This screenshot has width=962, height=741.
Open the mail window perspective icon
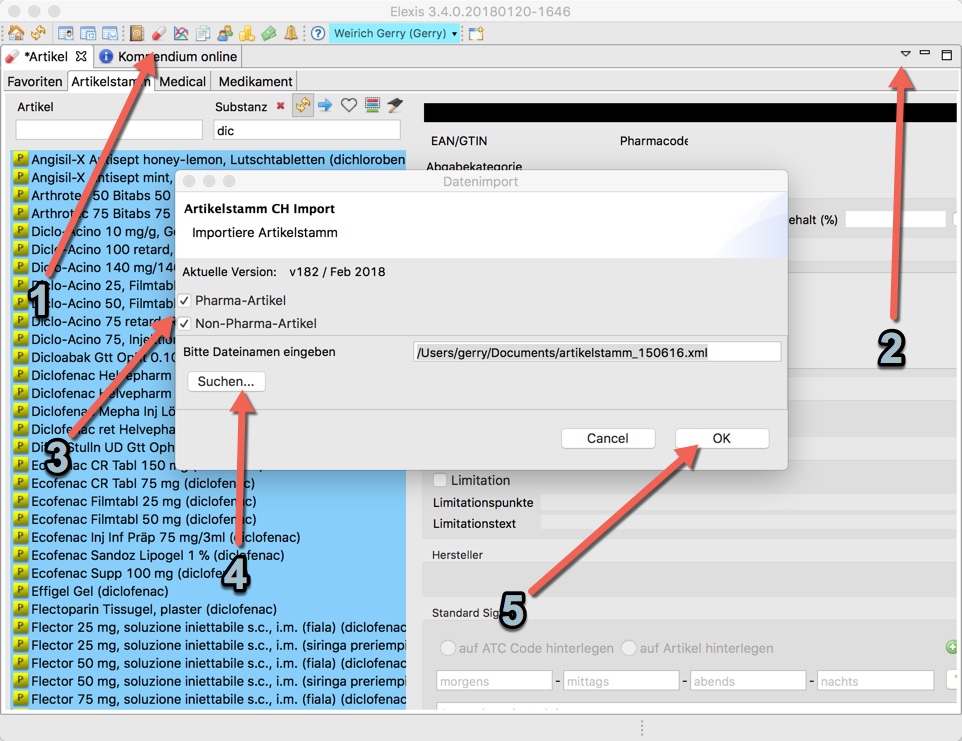tap(110, 33)
